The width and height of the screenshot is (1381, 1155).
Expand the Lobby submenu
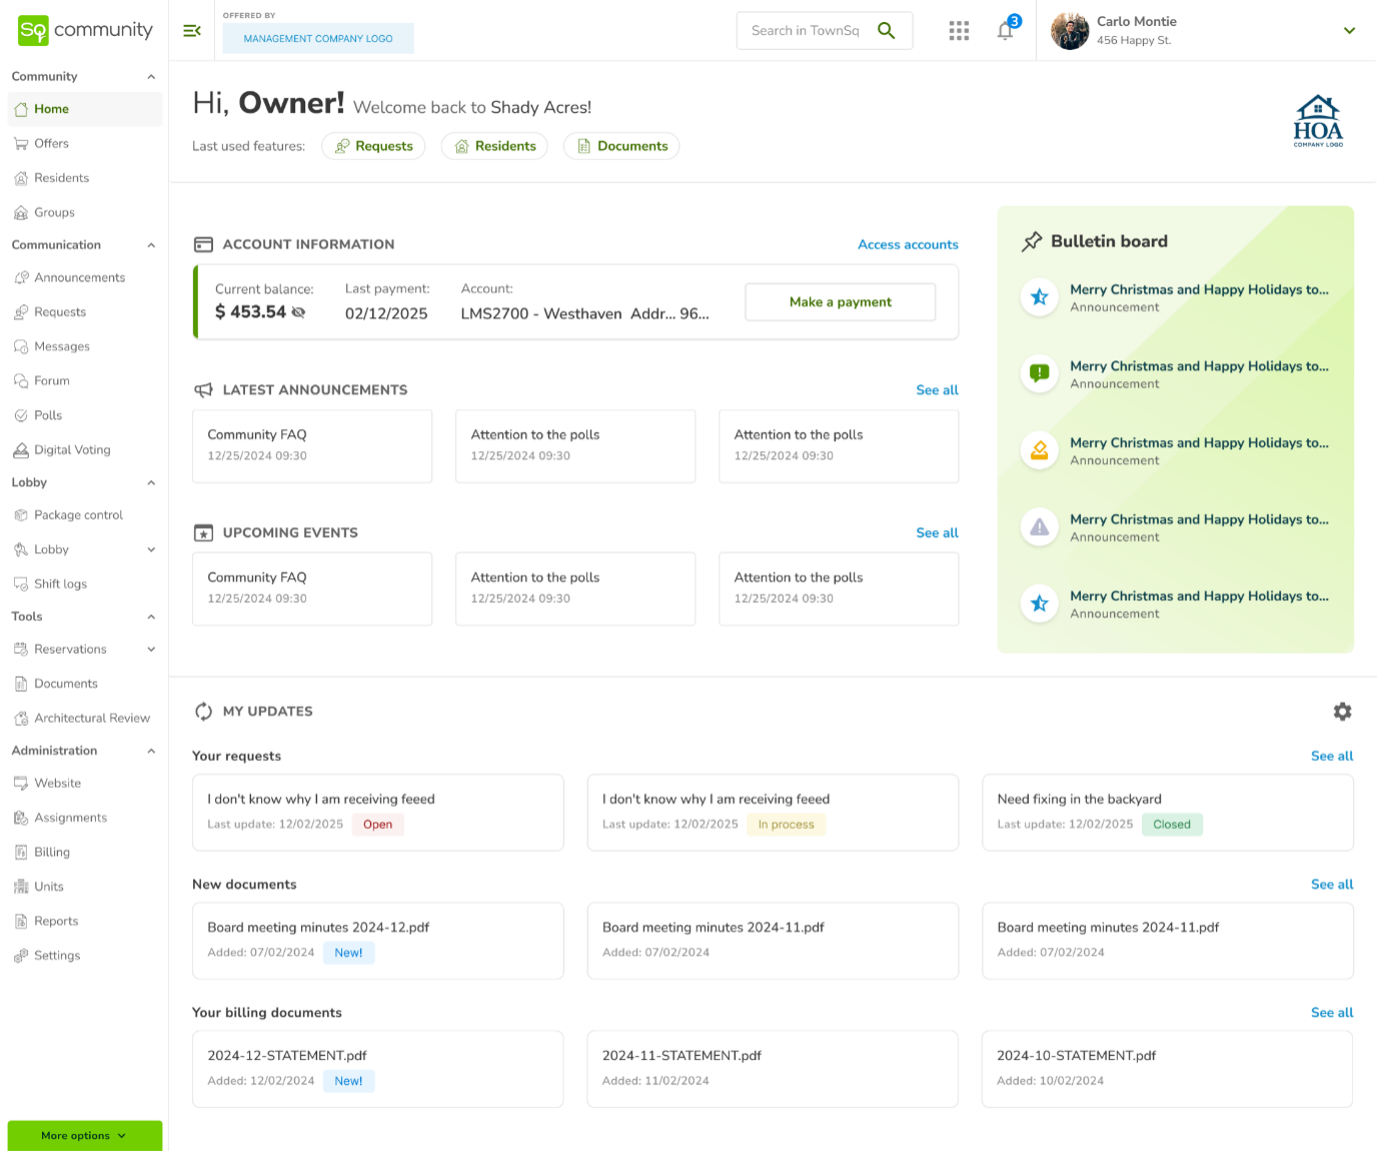[151, 549]
